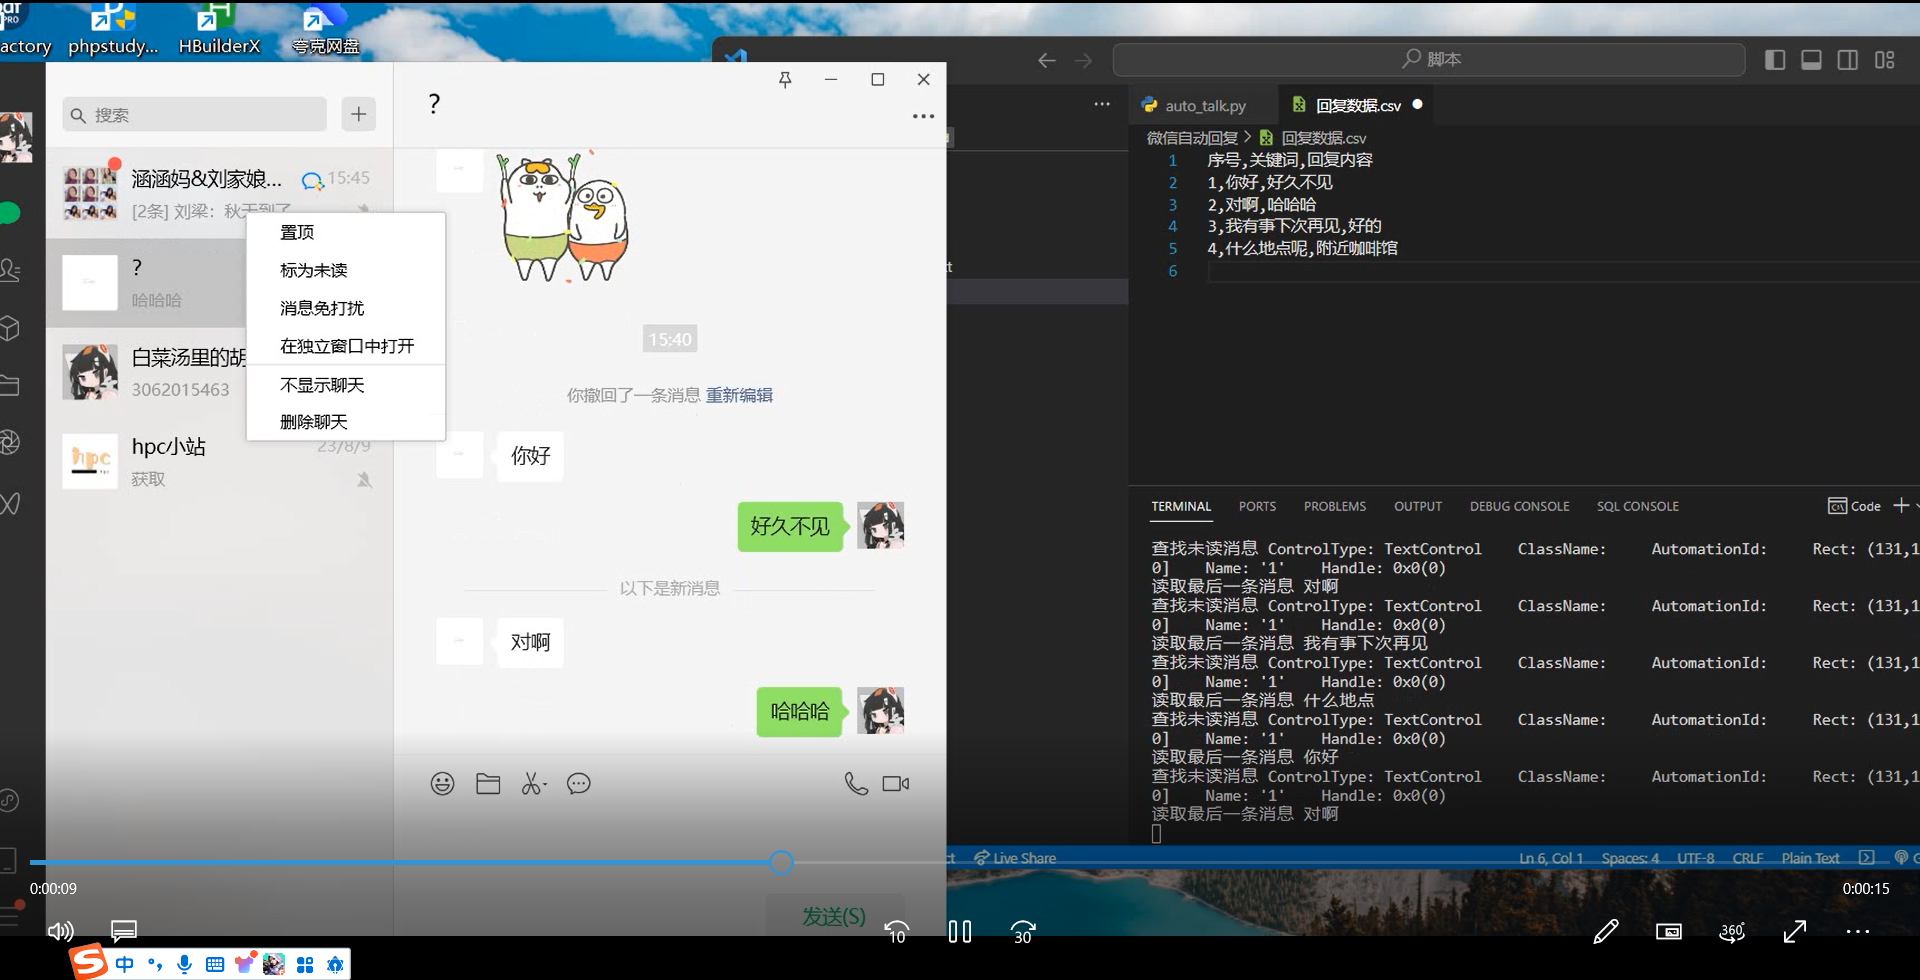Select 删除聊天 in context menu
This screenshot has height=980, width=1920.
[x=346, y=422]
